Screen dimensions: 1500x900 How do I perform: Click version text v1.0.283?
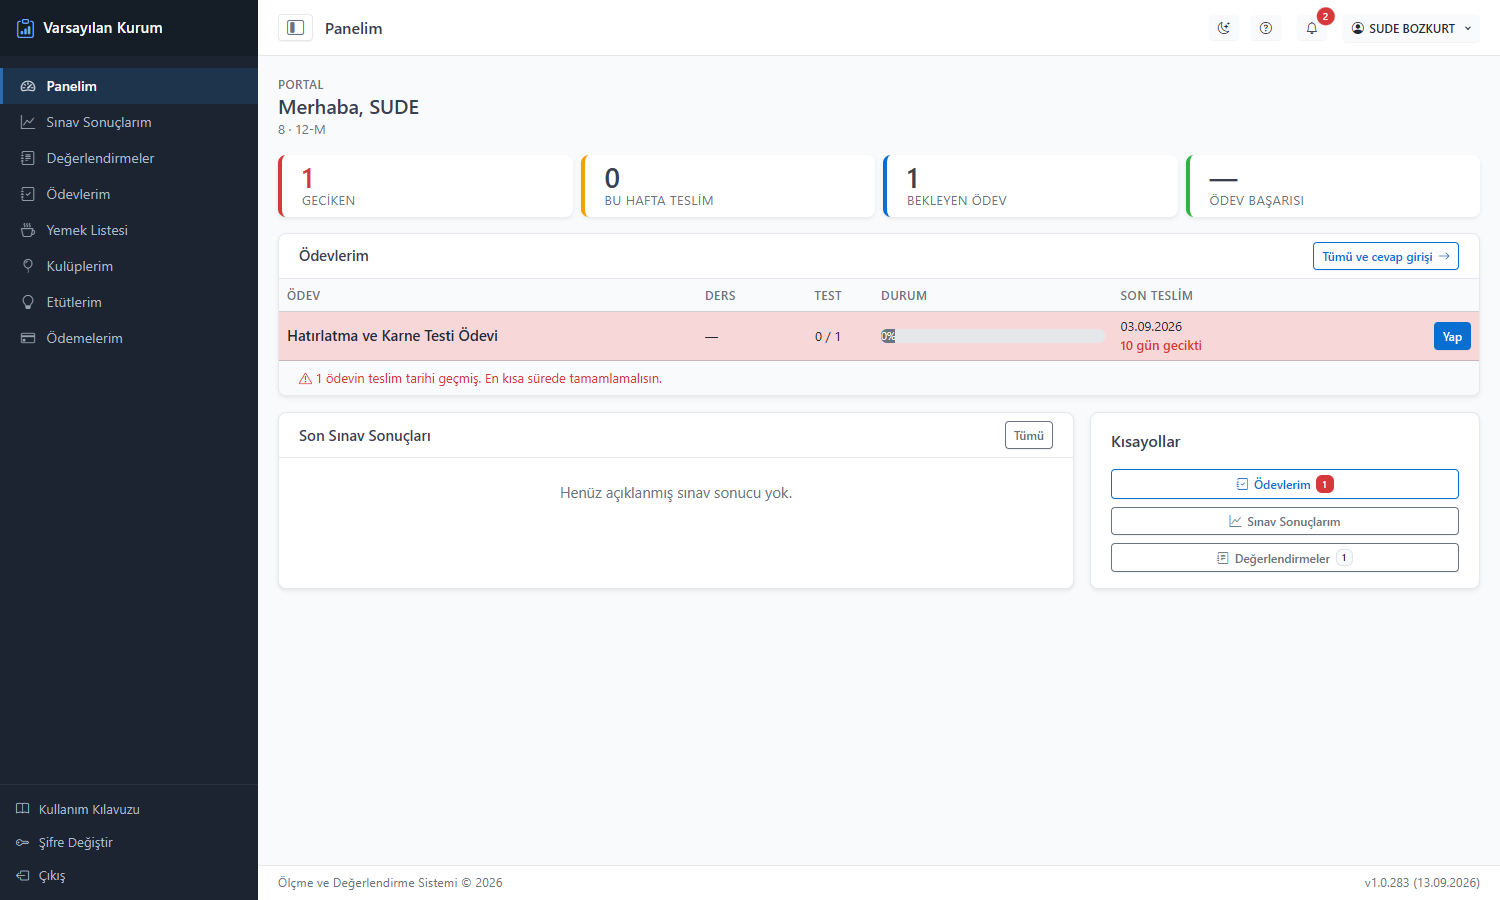coord(1422,883)
